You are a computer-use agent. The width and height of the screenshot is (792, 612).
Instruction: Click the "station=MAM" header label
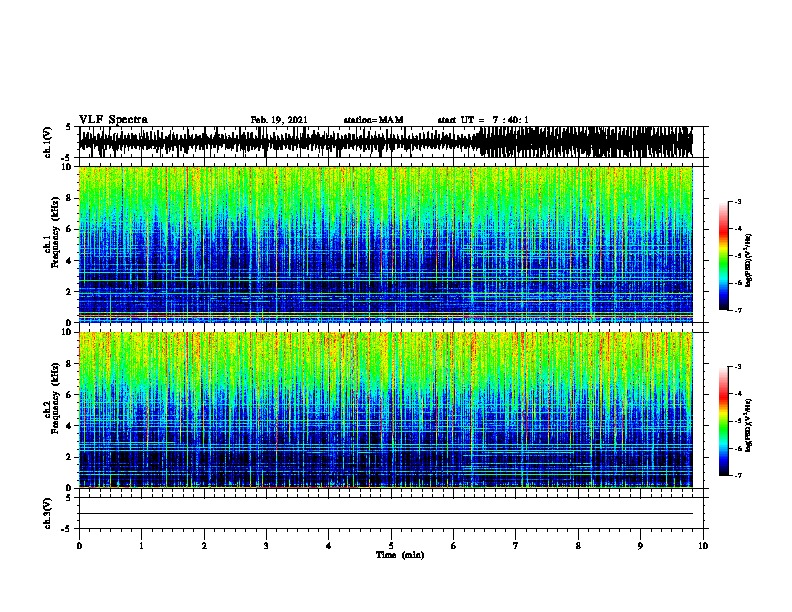[373, 120]
